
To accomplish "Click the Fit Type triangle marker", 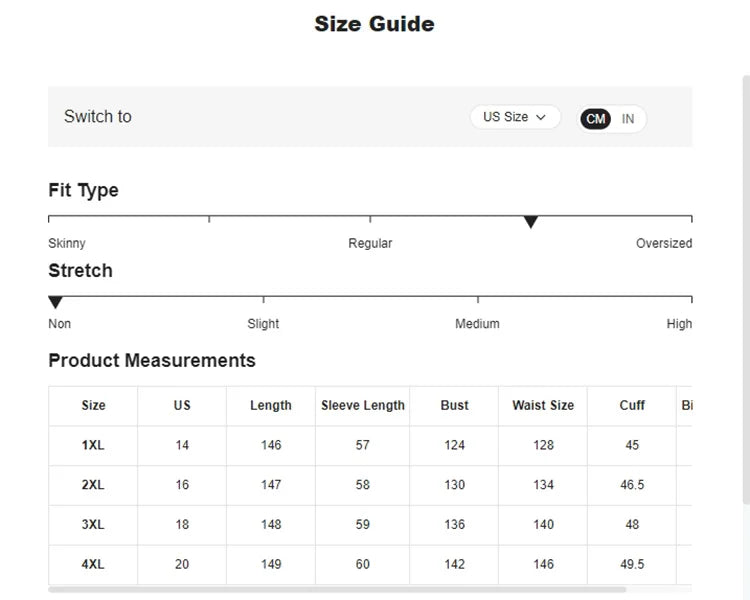I will [x=531, y=222].
